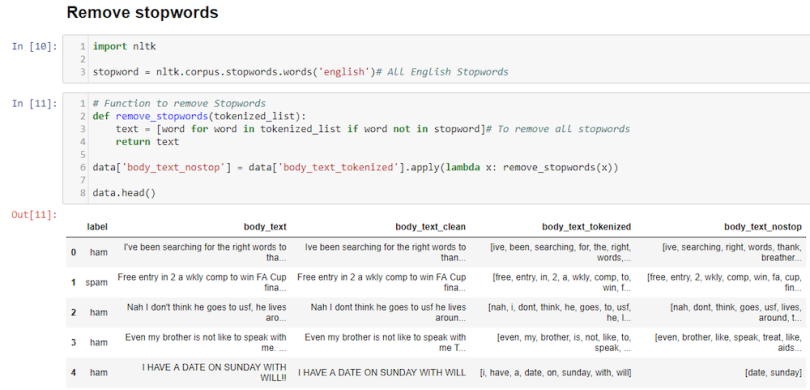Click the 'def remove_stopwords' line

[199, 116]
